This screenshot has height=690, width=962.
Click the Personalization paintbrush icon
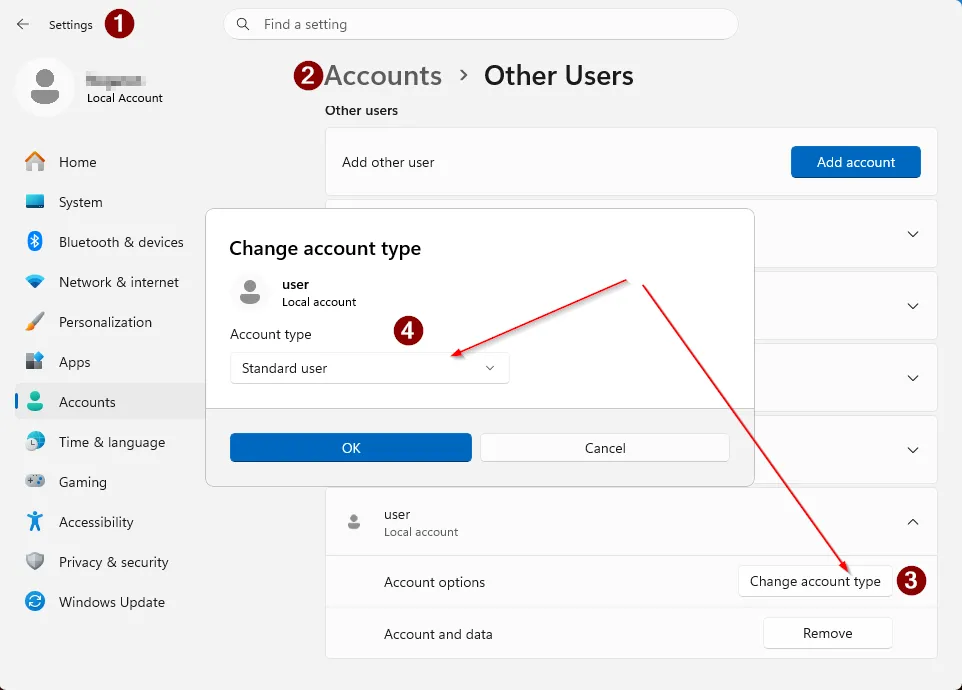35,321
